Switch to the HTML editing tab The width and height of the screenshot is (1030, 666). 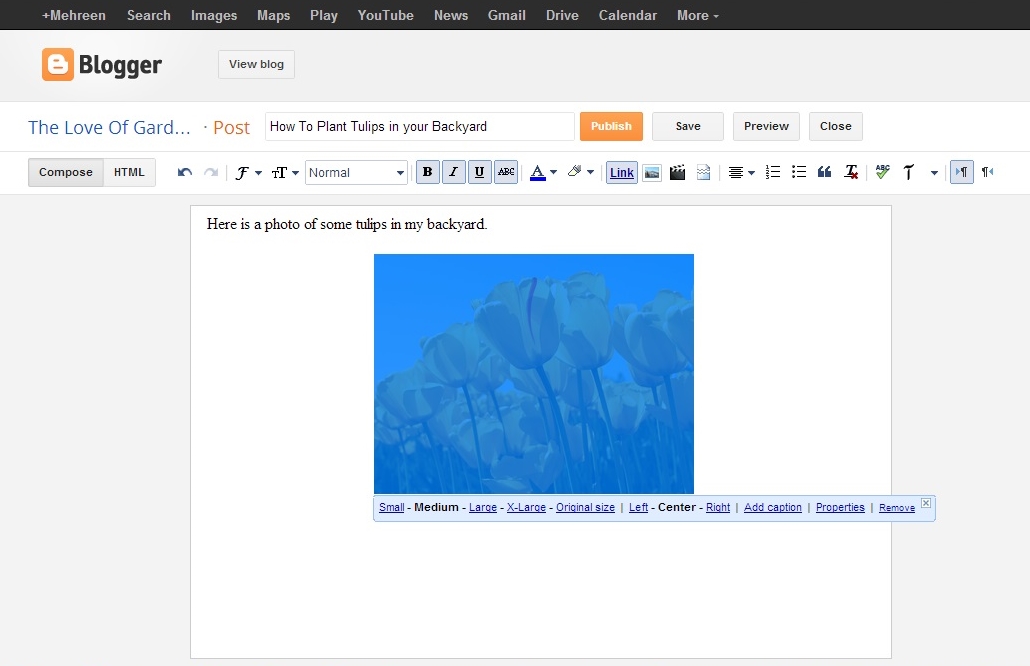(129, 172)
